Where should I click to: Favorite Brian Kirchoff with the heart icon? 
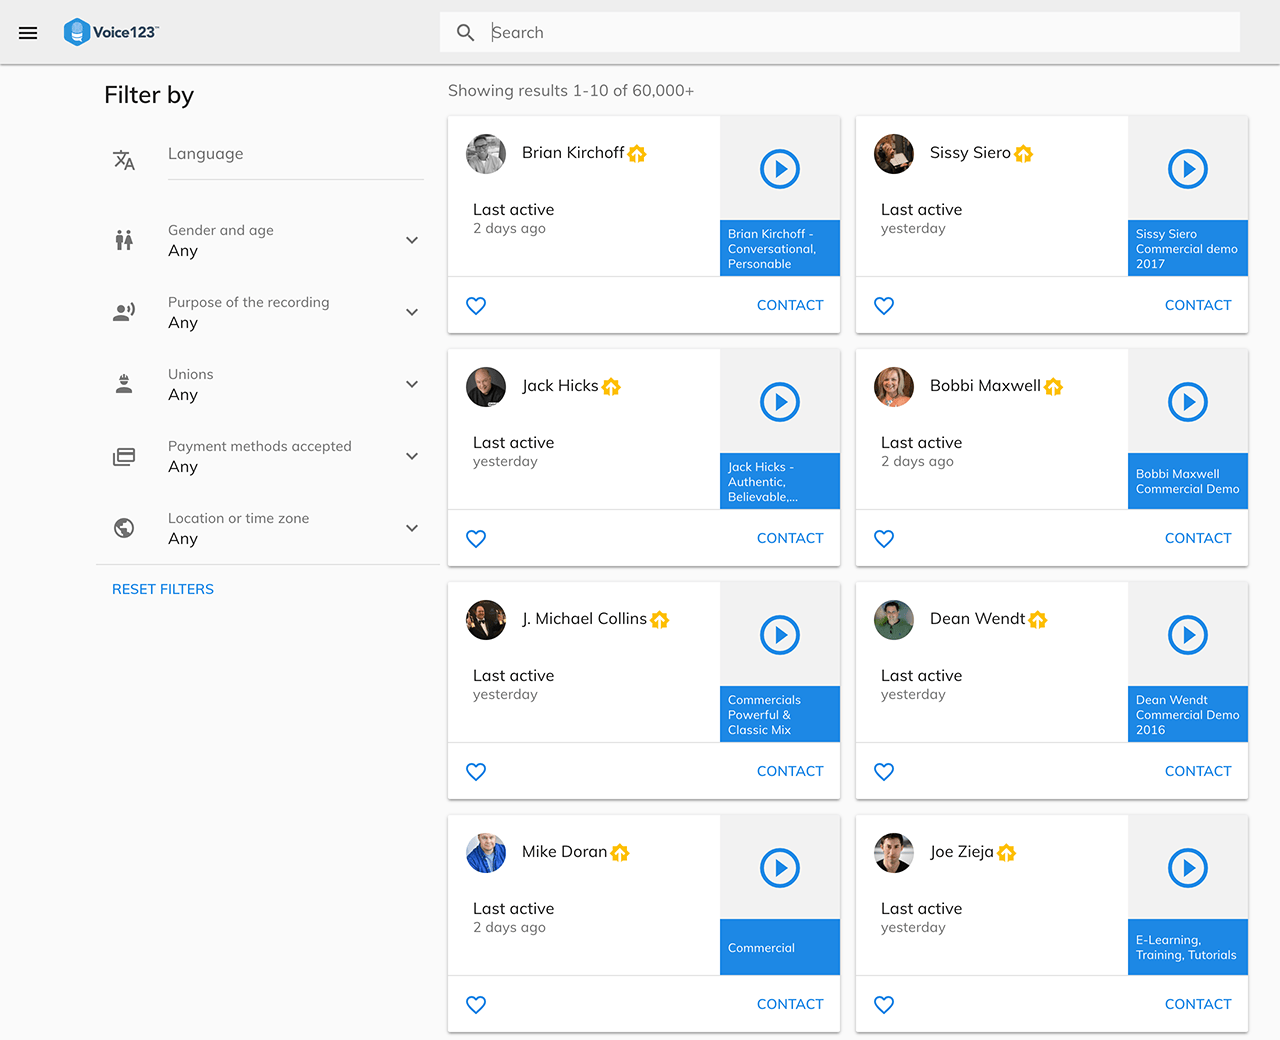pyautogui.click(x=476, y=306)
